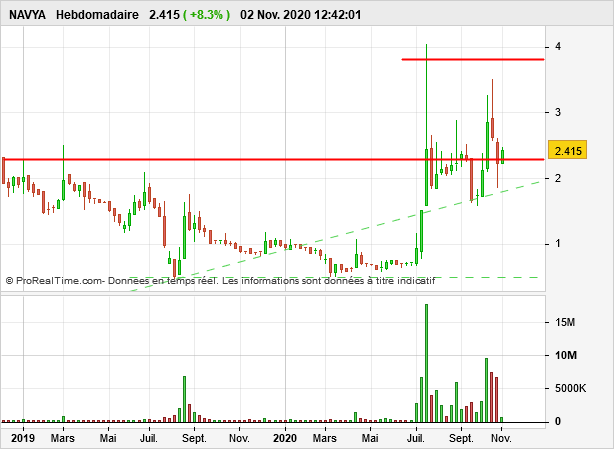Viewport: 614px width, 449px height.
Task: Click the Juil. label after 2020
Action: tap(416, 438)
